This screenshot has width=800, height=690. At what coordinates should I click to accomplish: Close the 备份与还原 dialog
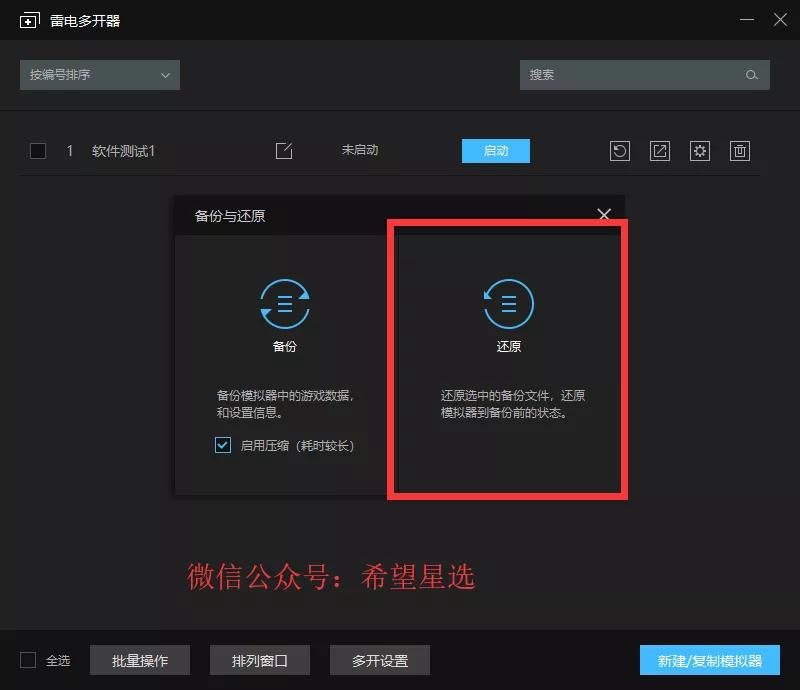click(604, 214)
